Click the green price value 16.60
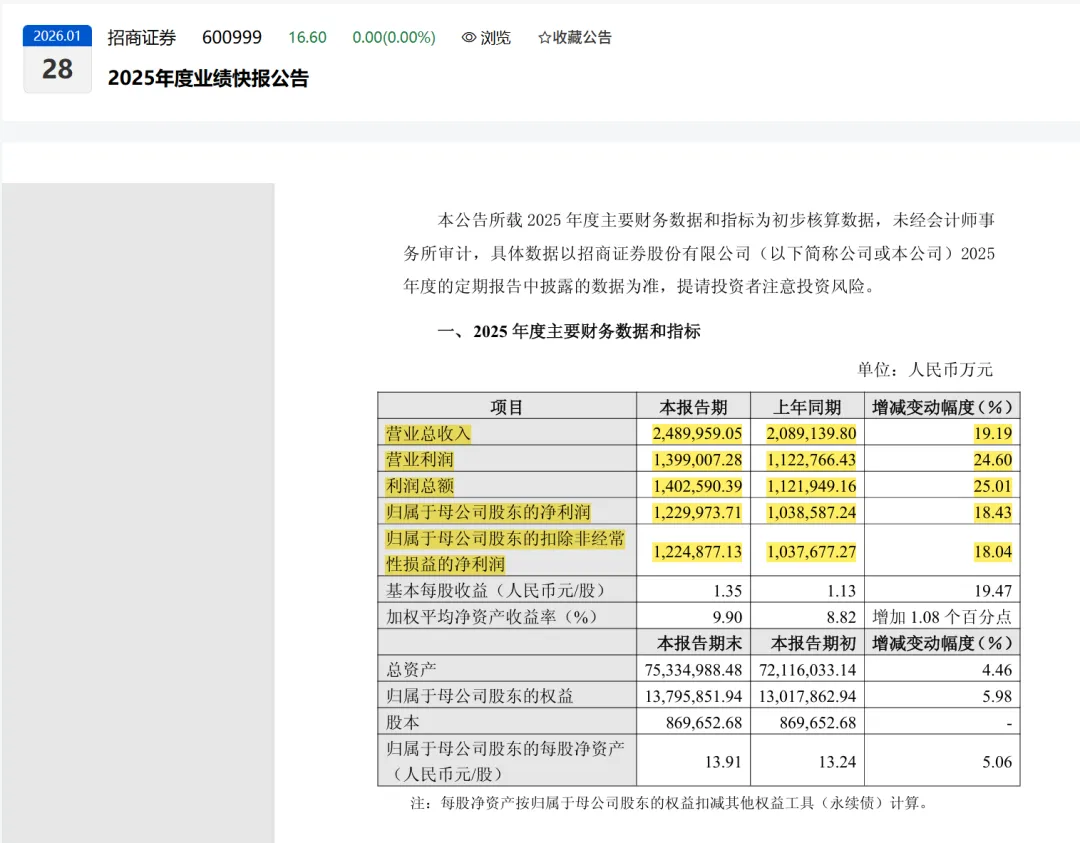 (x=307, y=38)
